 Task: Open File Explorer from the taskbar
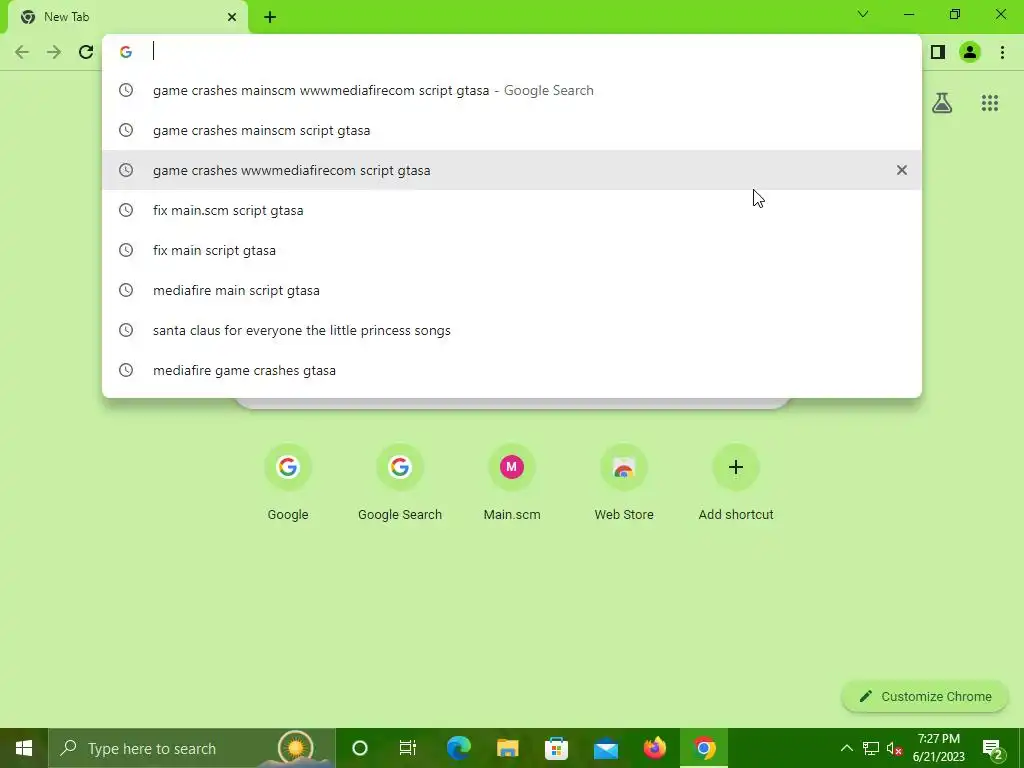[507, 748]
